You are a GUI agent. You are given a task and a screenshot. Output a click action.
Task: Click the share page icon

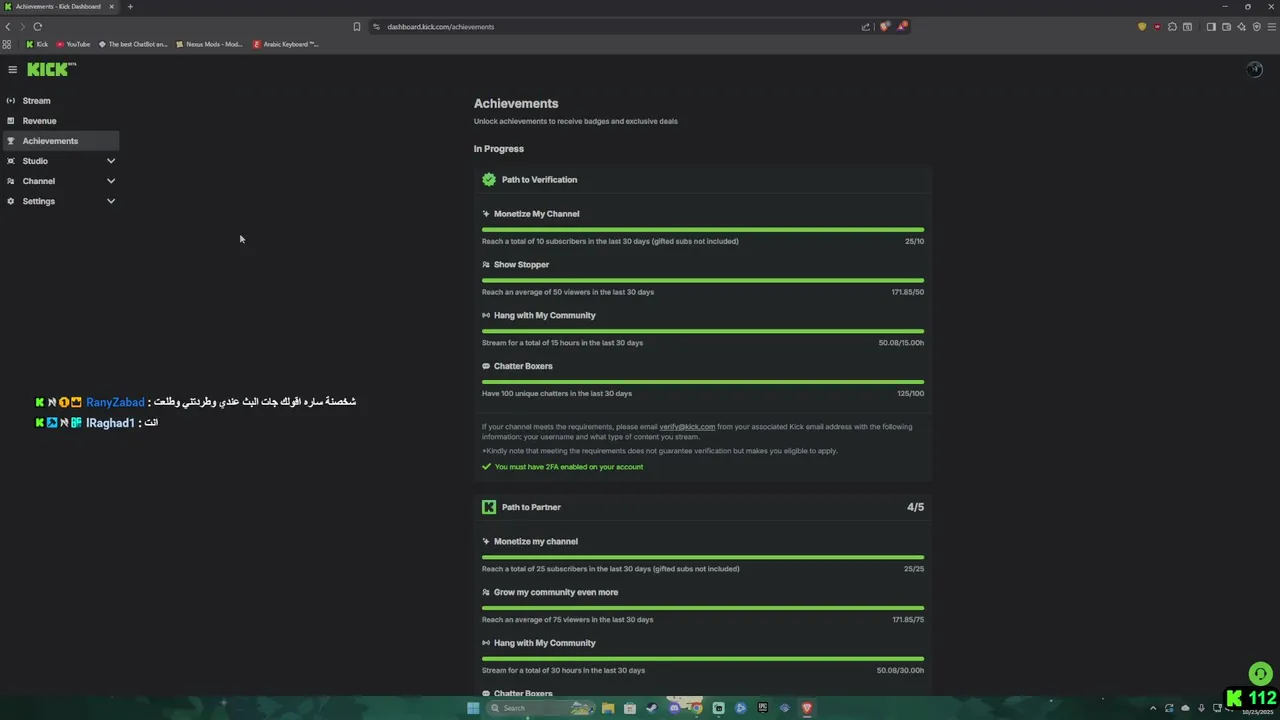coord(866,27)
